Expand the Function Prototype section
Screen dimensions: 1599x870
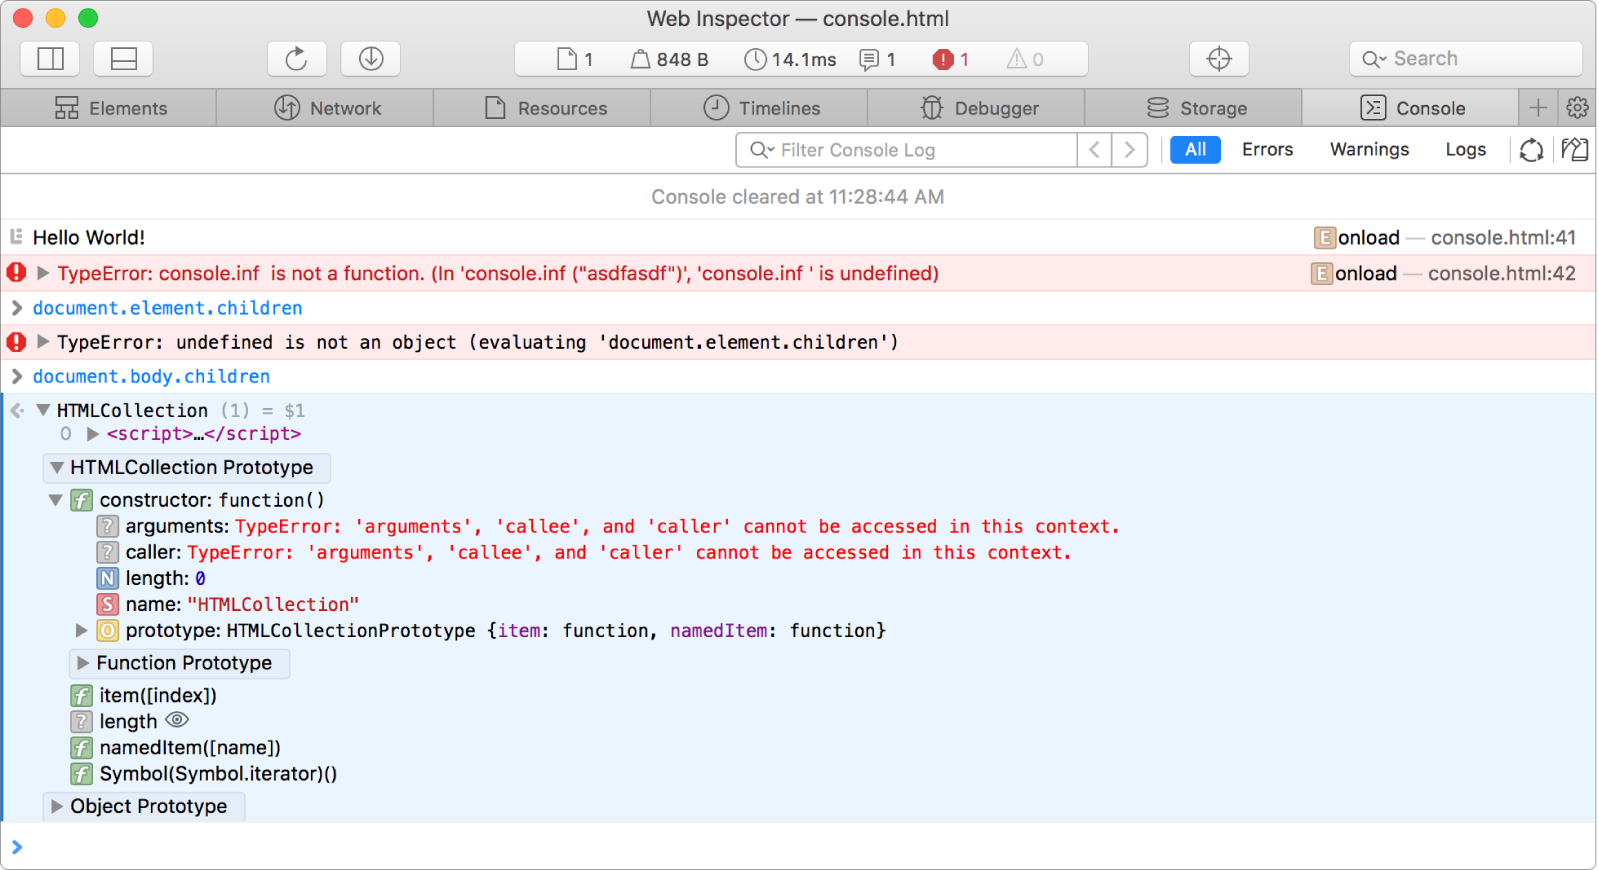(x=84, y=663)
